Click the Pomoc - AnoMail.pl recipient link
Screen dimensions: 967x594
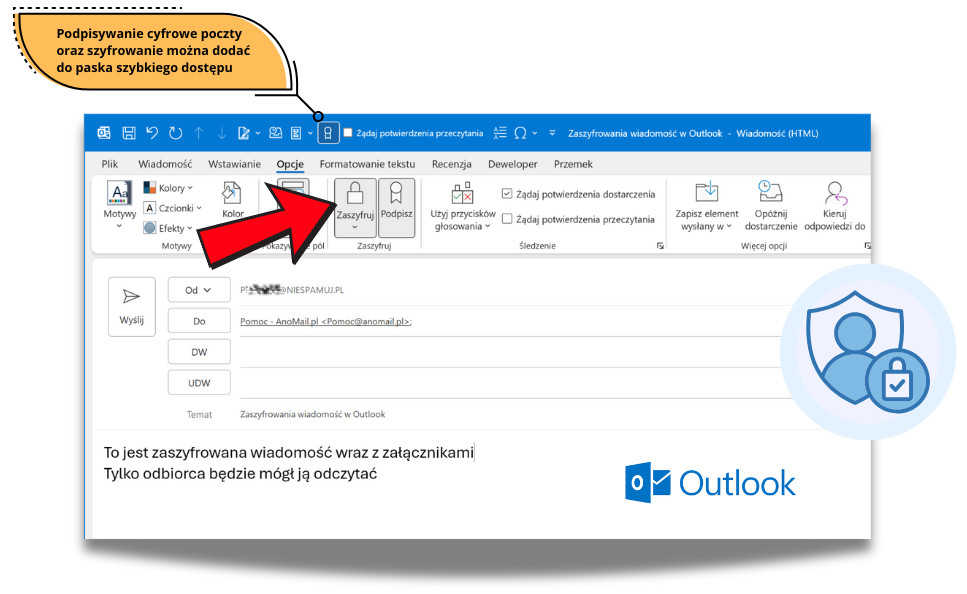coord(326,321)
